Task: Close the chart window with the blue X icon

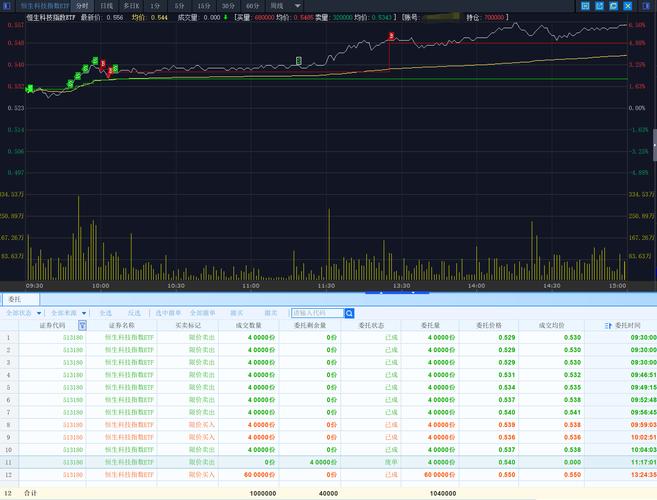Action: [628, 6]
